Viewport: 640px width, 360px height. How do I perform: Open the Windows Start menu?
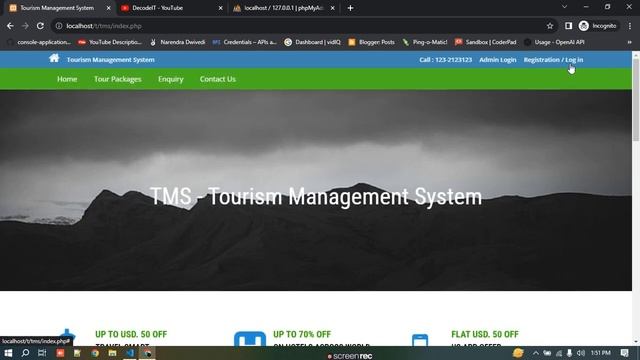coord(8,353)
